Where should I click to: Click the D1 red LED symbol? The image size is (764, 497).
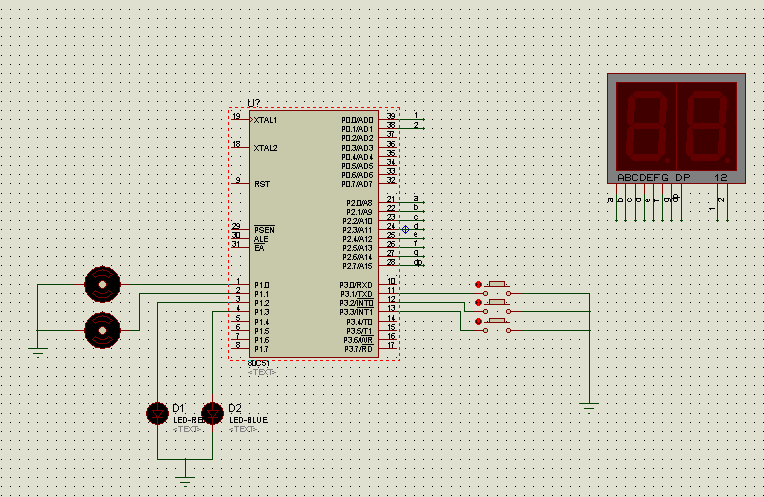point(157,414)
